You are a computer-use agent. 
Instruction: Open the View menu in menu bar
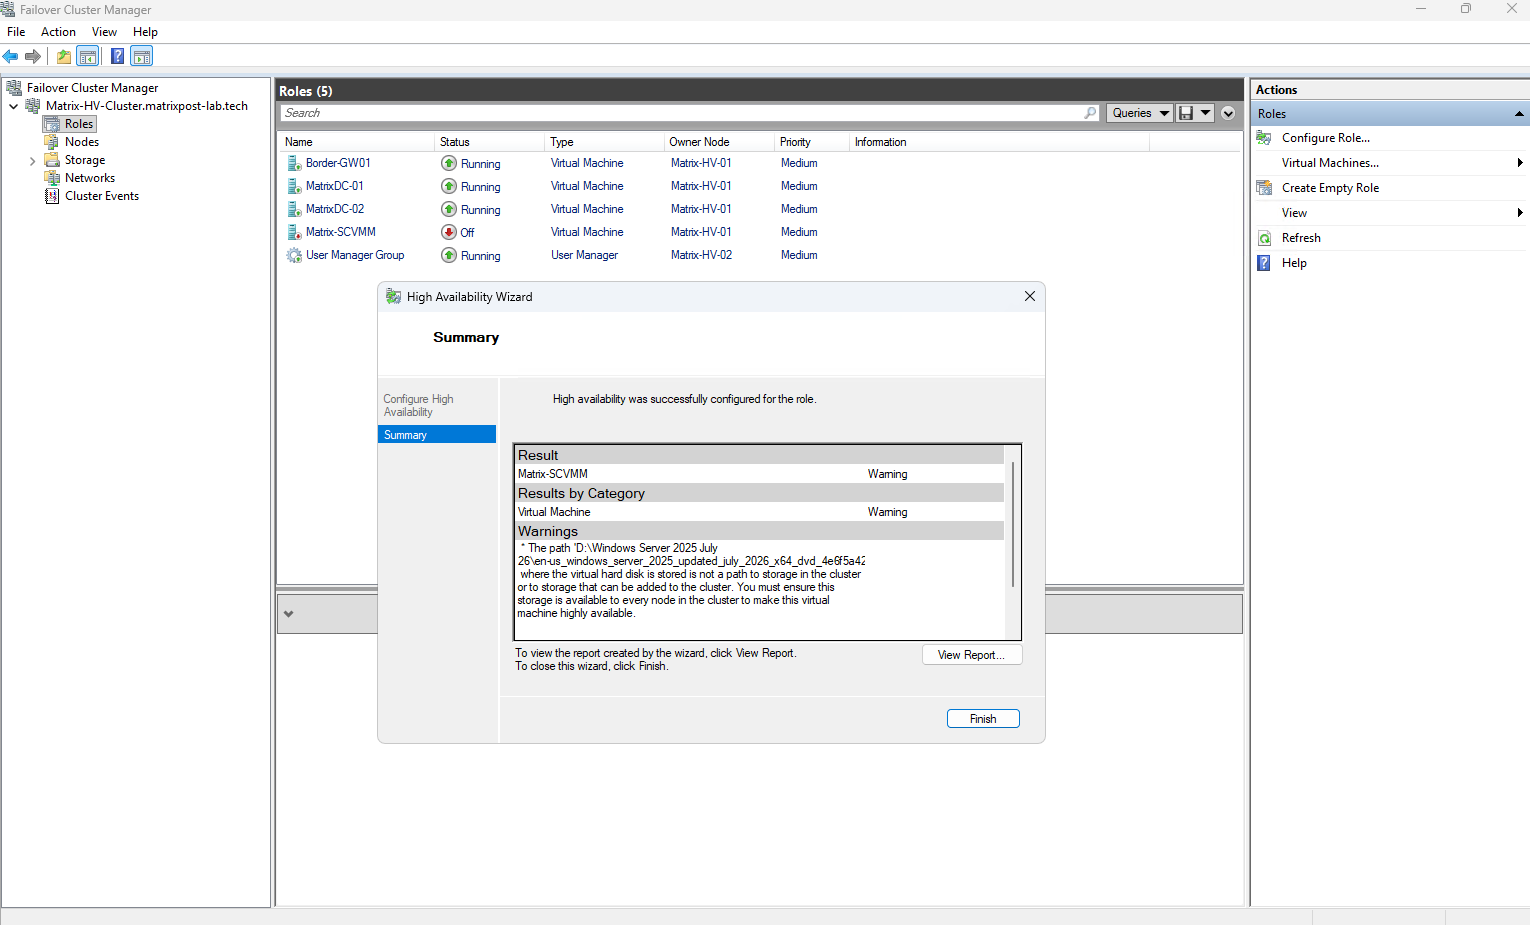104,32
